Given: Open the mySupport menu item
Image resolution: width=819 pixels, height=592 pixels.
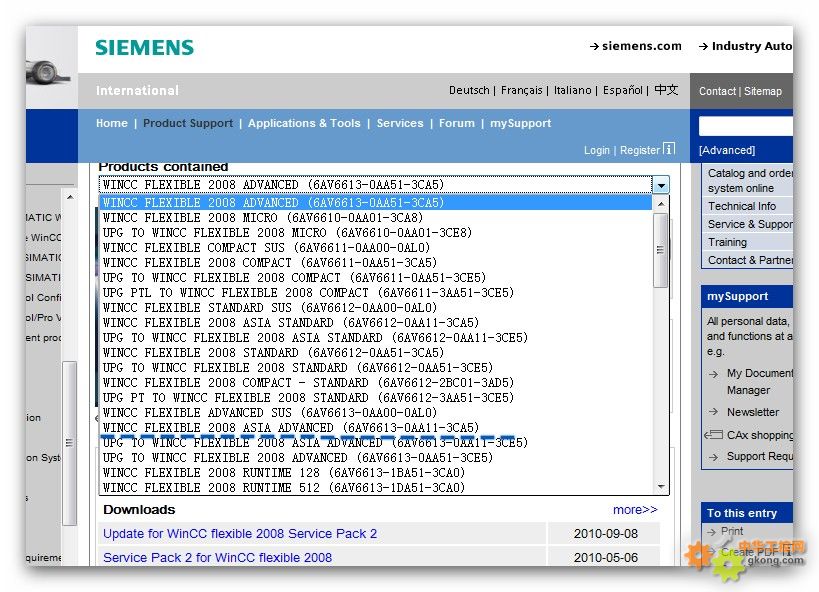Looking at the screenshot, I should (520, 123).
